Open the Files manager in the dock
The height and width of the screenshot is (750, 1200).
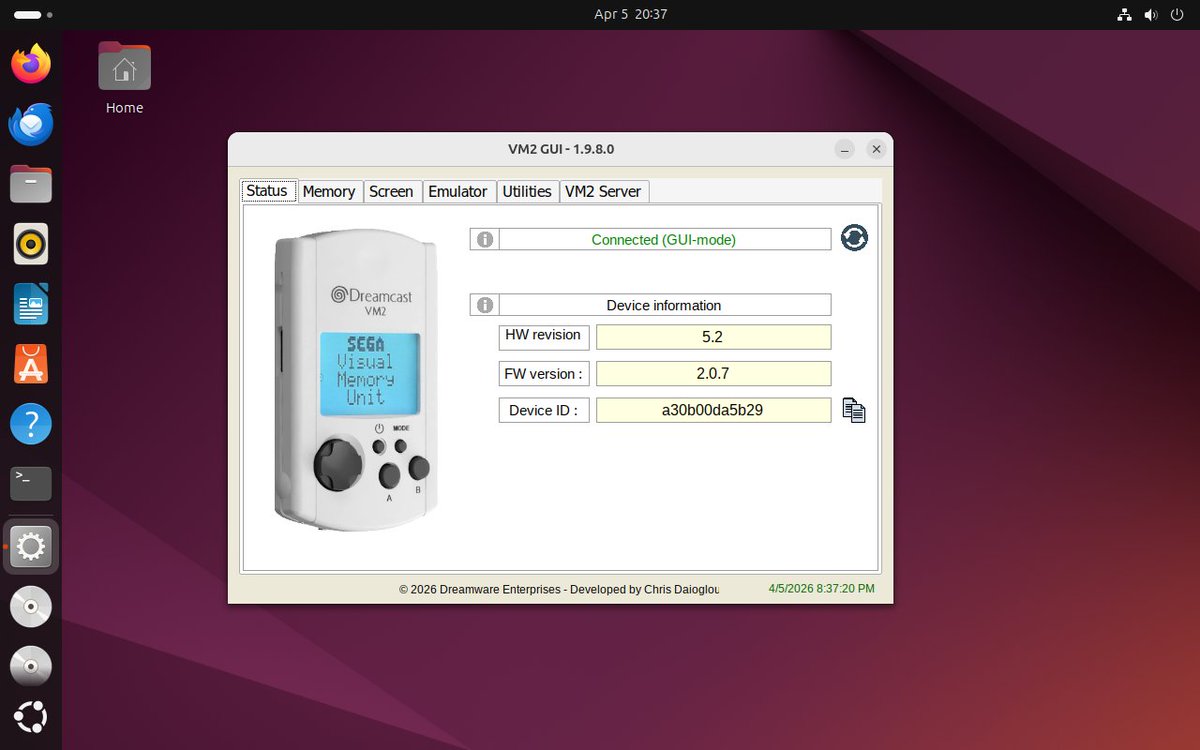31,185
